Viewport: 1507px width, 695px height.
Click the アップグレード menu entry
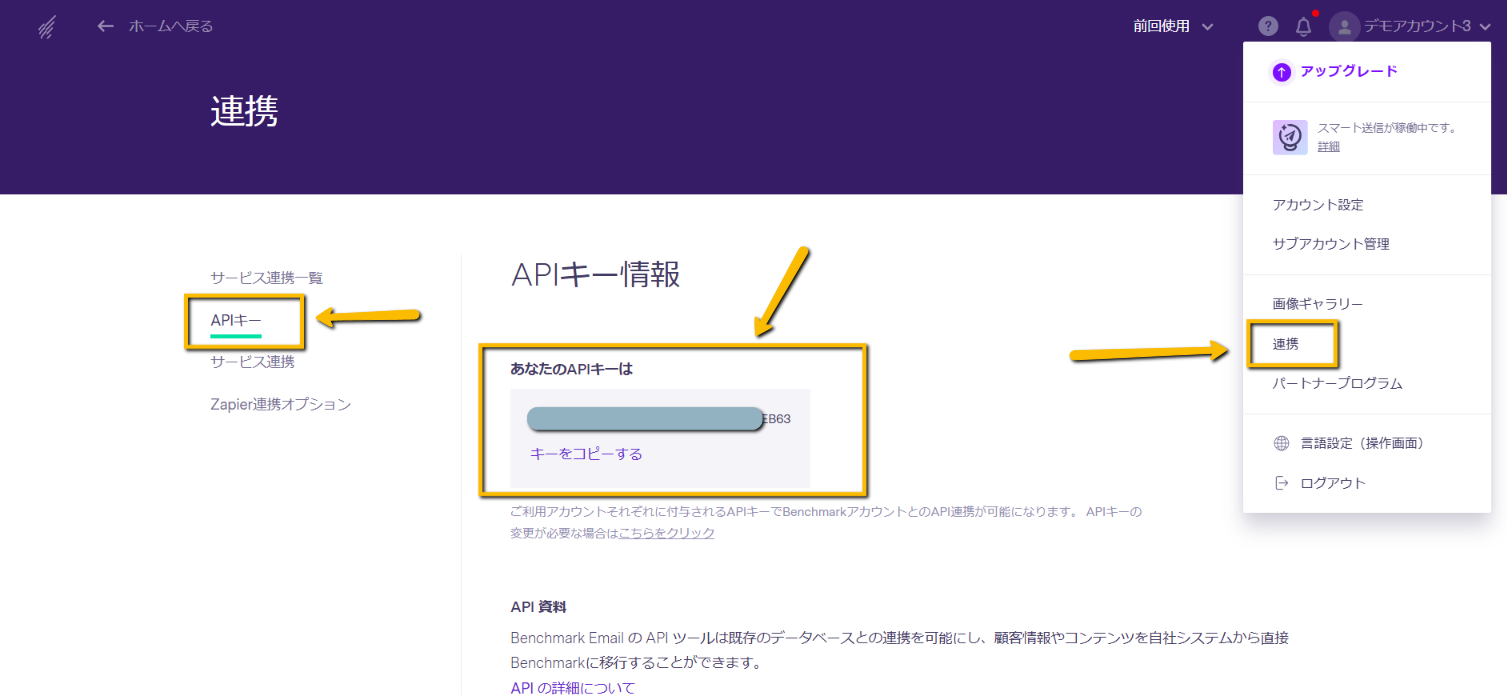(1349, 71)
